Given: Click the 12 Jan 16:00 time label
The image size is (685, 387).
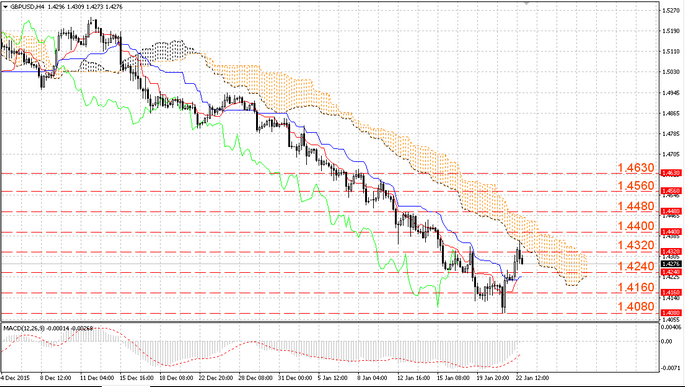Looking at the screenshot, I should [414, 377].
